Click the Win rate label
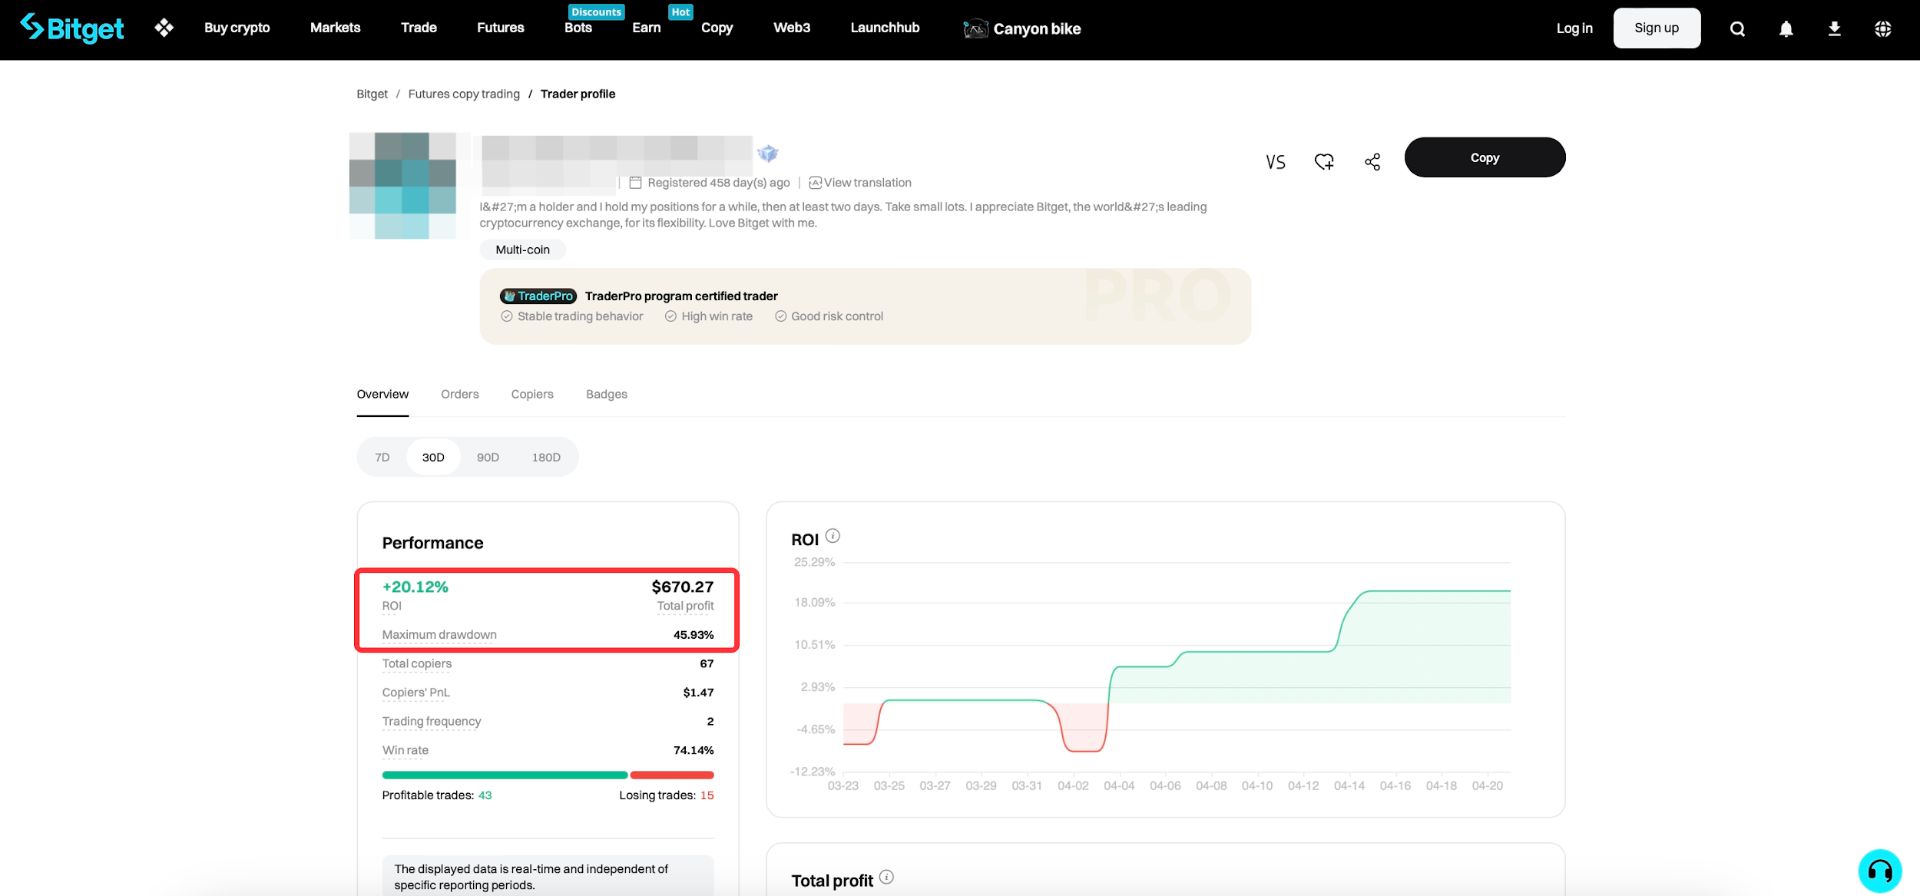Viewport: 1920px width, 896px height. coord(405,751)
